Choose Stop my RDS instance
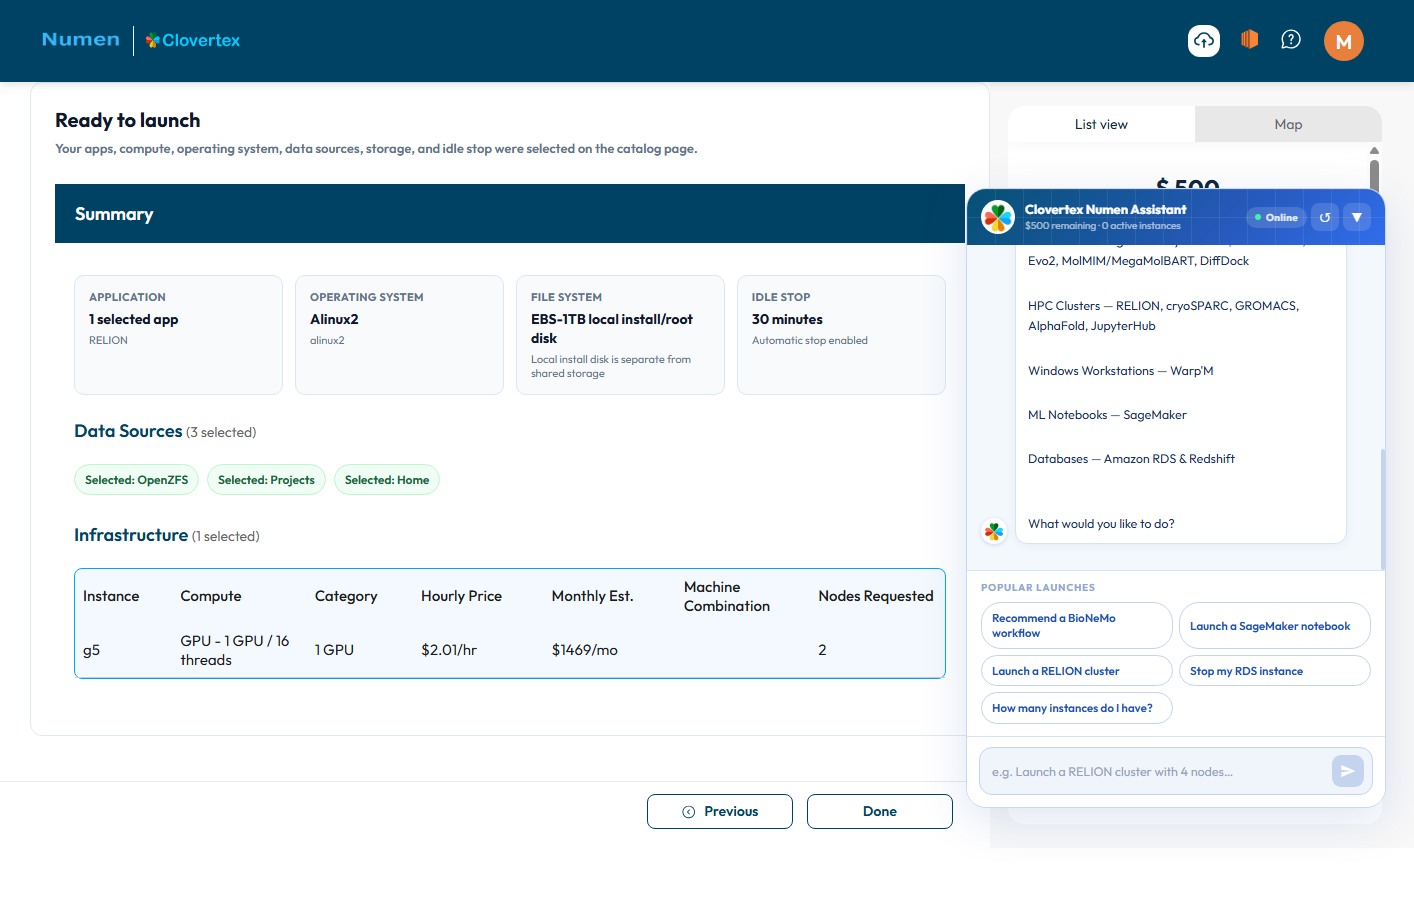 click(1274, 671)
